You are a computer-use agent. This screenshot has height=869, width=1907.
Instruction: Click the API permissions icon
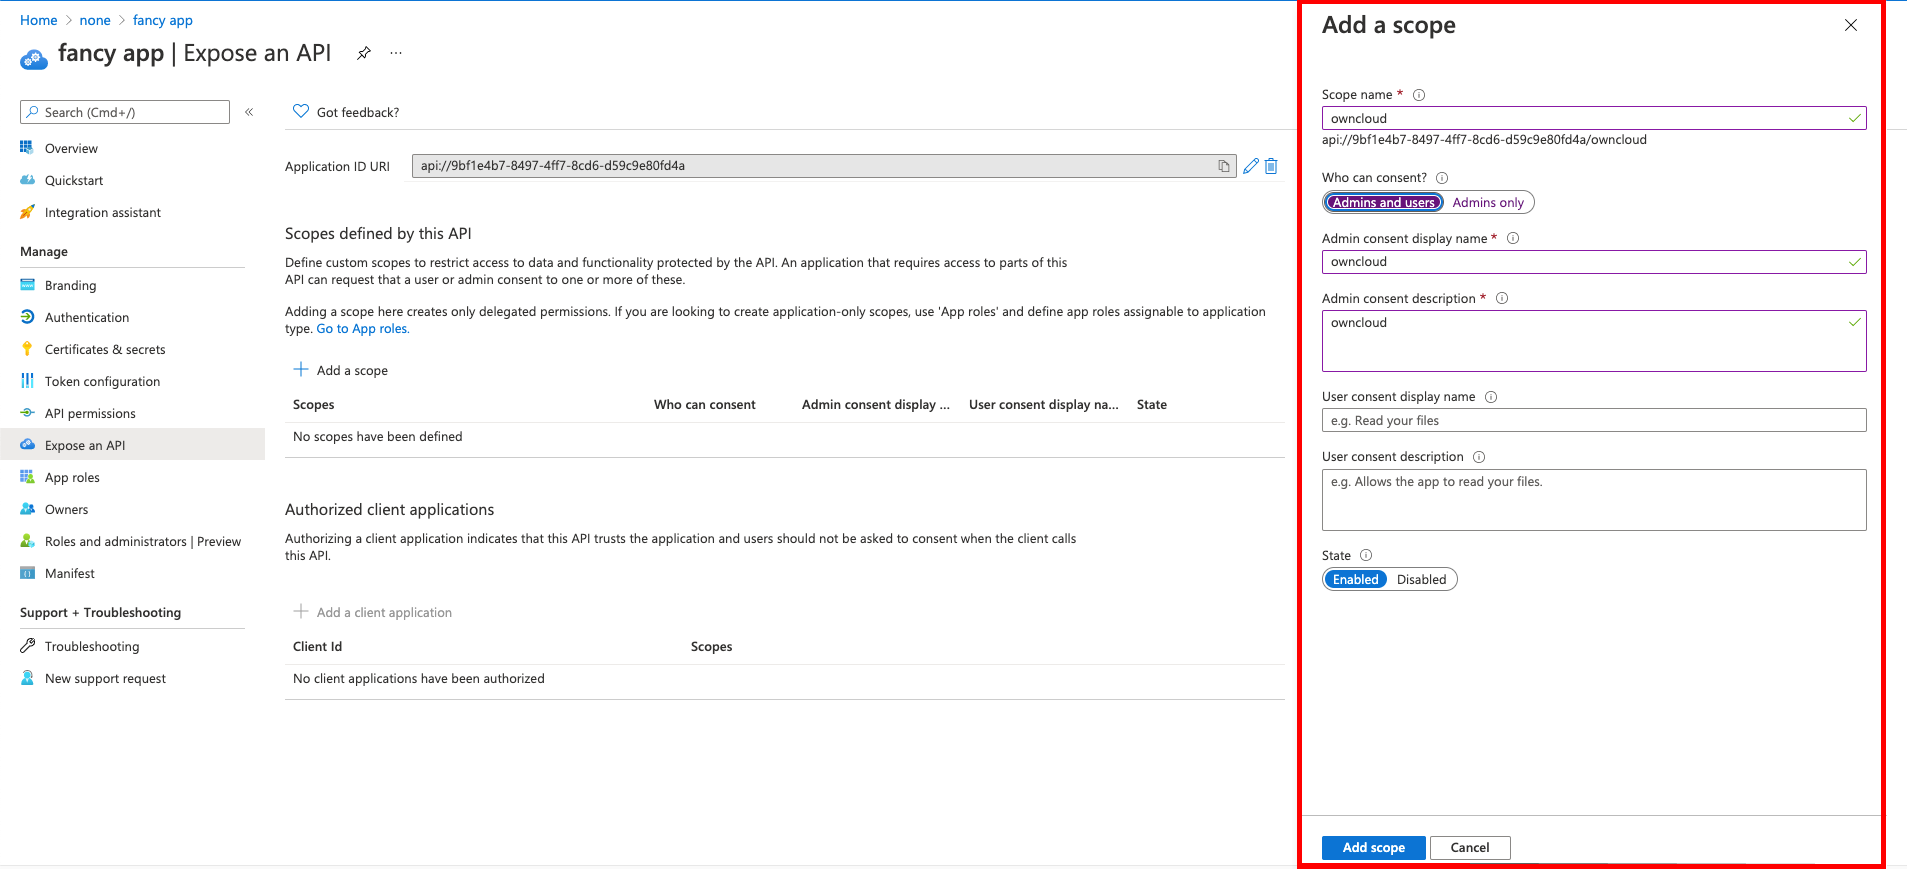[x=27, y=413]
